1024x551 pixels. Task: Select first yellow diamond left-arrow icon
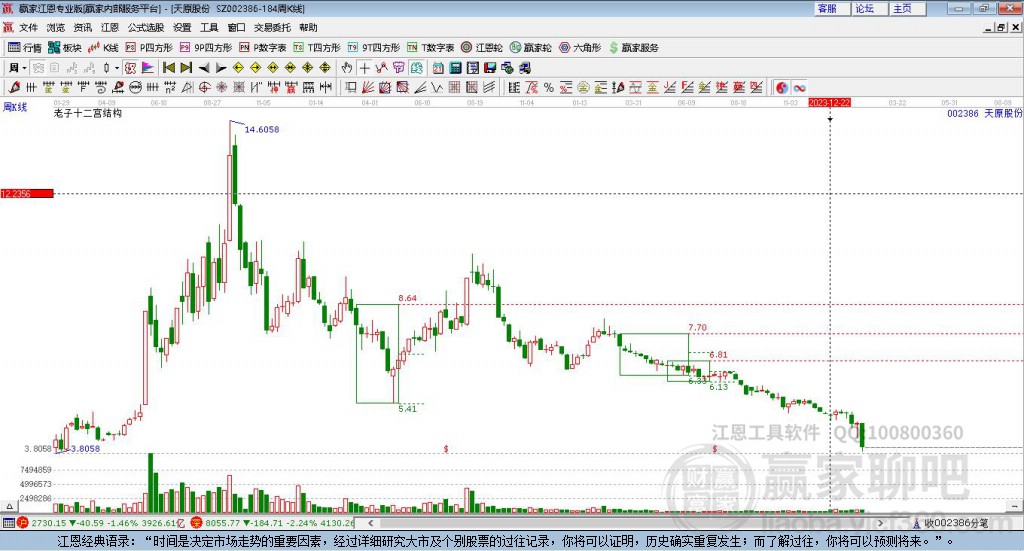click(238, 68)
